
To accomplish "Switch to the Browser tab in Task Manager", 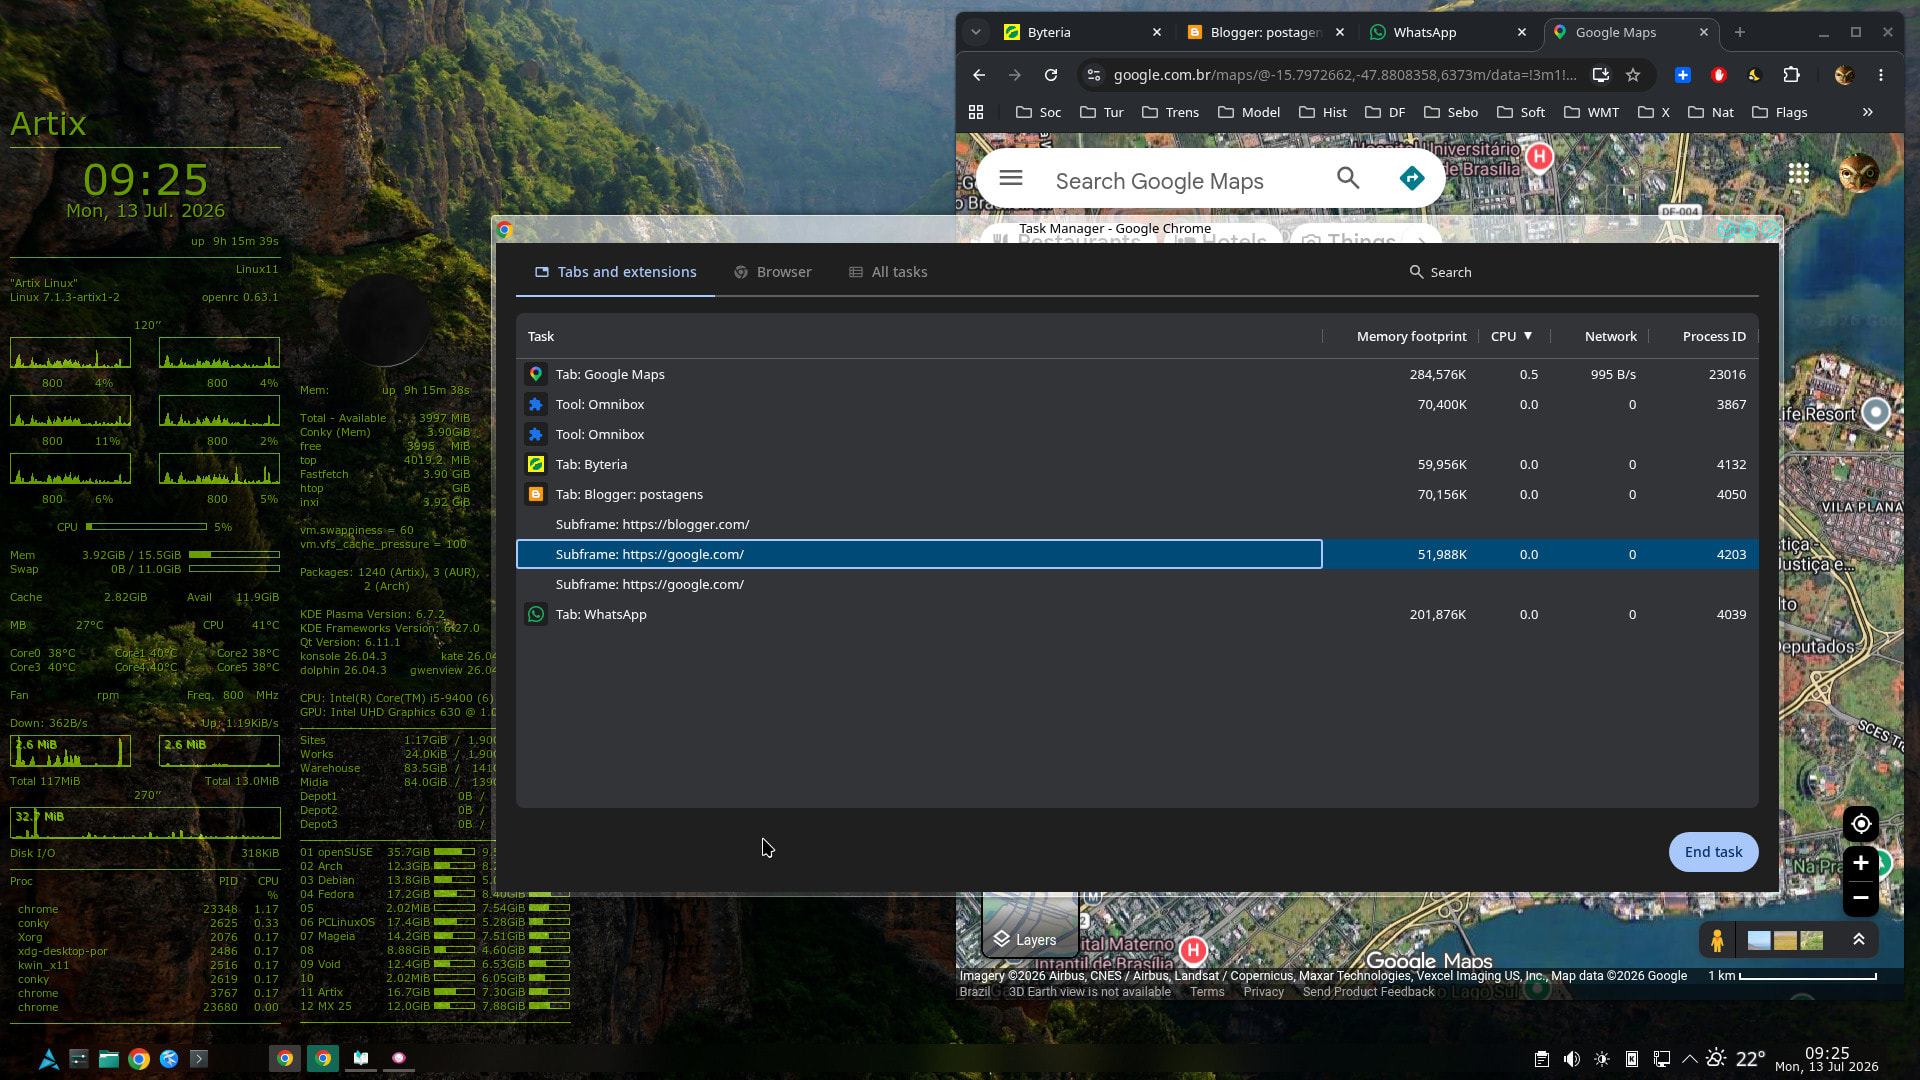I will [772, 272].
